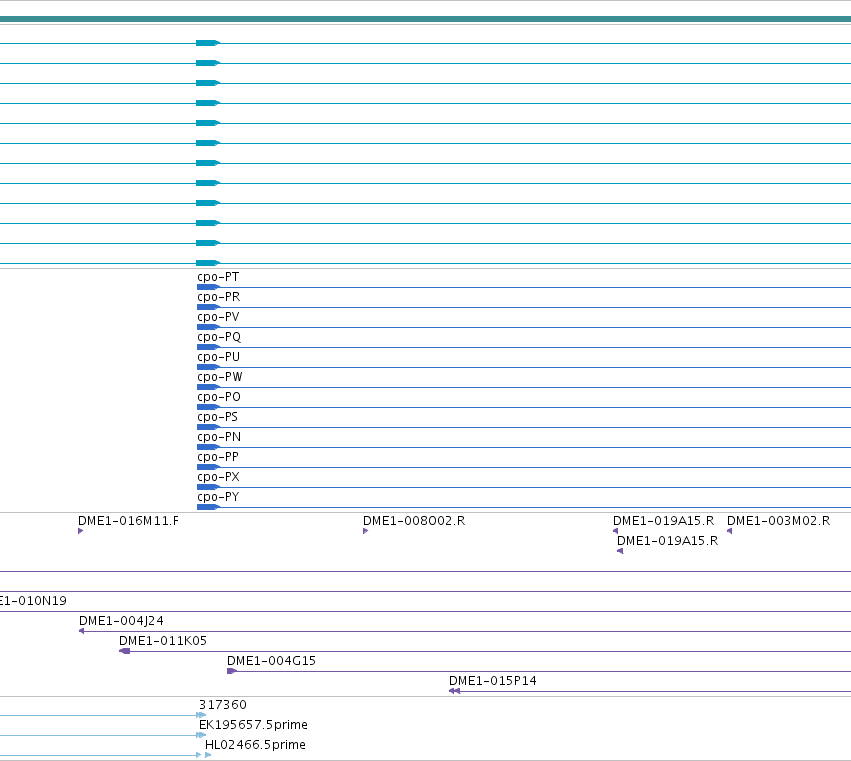Image resolution: width=851 pixels, height=761 pixels.
Task: Click the cpo-PO transcript label
Action: point(219,397)
